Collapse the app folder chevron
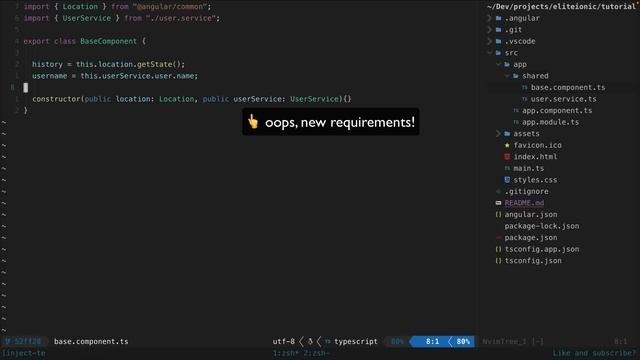Image resolution: width=640 pixels, height=360 pixels. pos(498,64)
